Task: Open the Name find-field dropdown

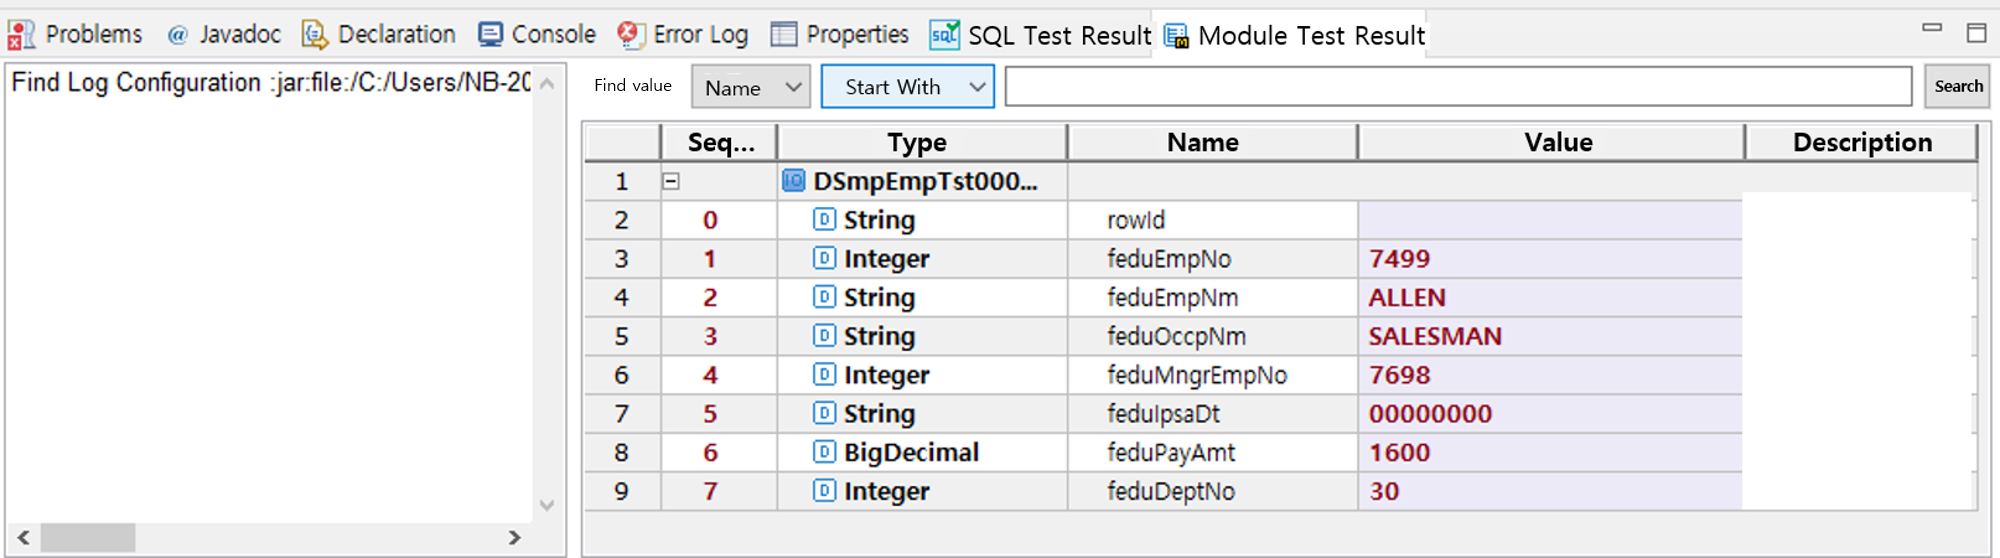Action: click(x=751, y=87)
